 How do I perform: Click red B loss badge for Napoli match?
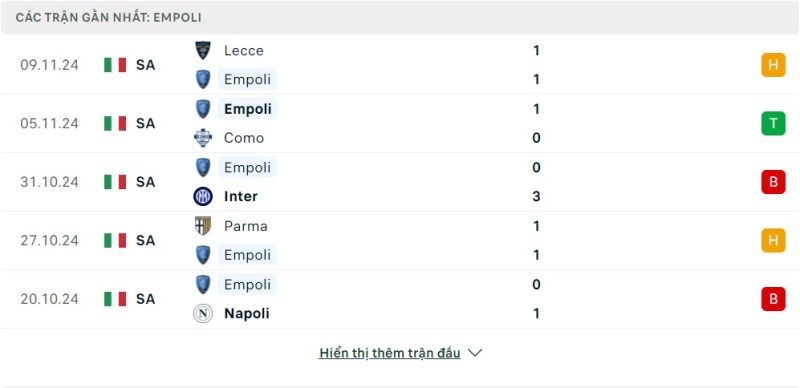click(773, 299)
